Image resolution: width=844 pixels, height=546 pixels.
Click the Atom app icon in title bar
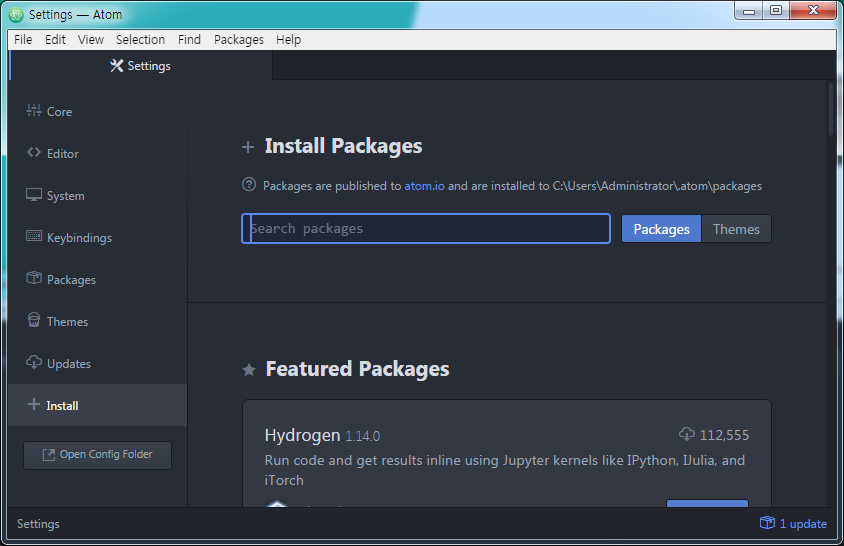pos(17,15)
